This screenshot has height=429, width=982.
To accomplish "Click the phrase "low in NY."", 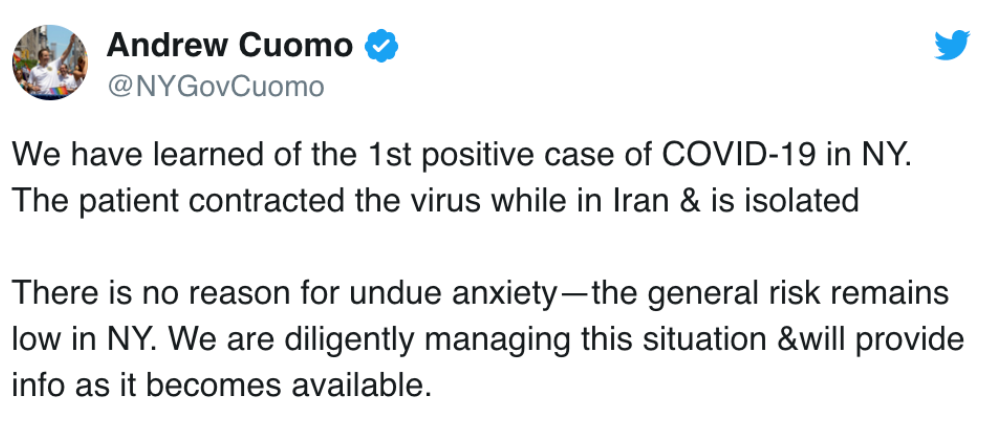I will point(85,340).
